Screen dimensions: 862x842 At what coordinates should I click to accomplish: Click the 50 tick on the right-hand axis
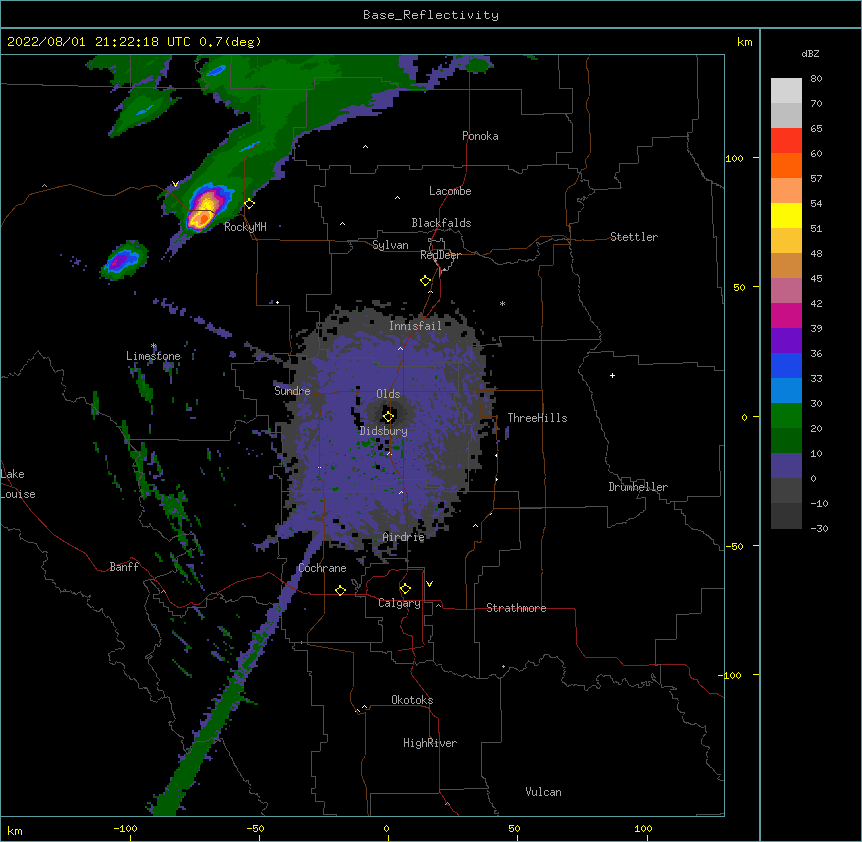pyautogui.click(x=739, y=287)
